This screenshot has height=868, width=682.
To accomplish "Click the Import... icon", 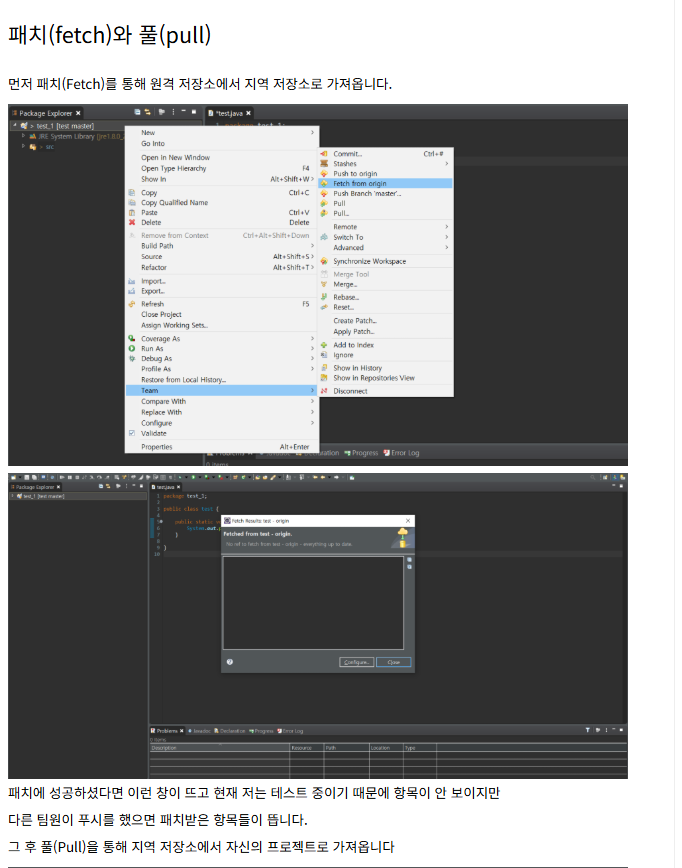I will pos(132,281).
